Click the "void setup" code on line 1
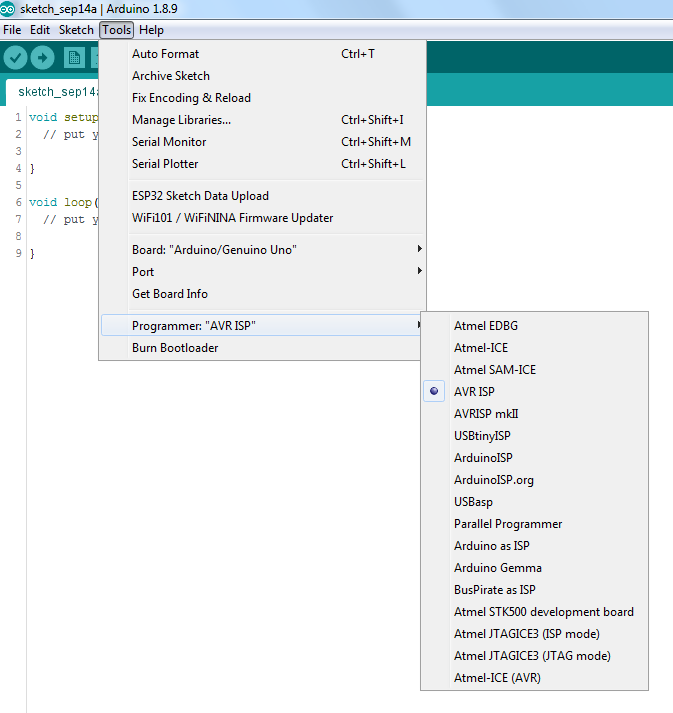This screenshot has height=713, width=673. [64, 117]
